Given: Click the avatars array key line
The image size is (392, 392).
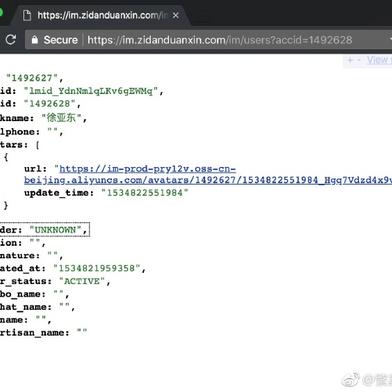Looking at the screenshot, I should pos(19,145).
